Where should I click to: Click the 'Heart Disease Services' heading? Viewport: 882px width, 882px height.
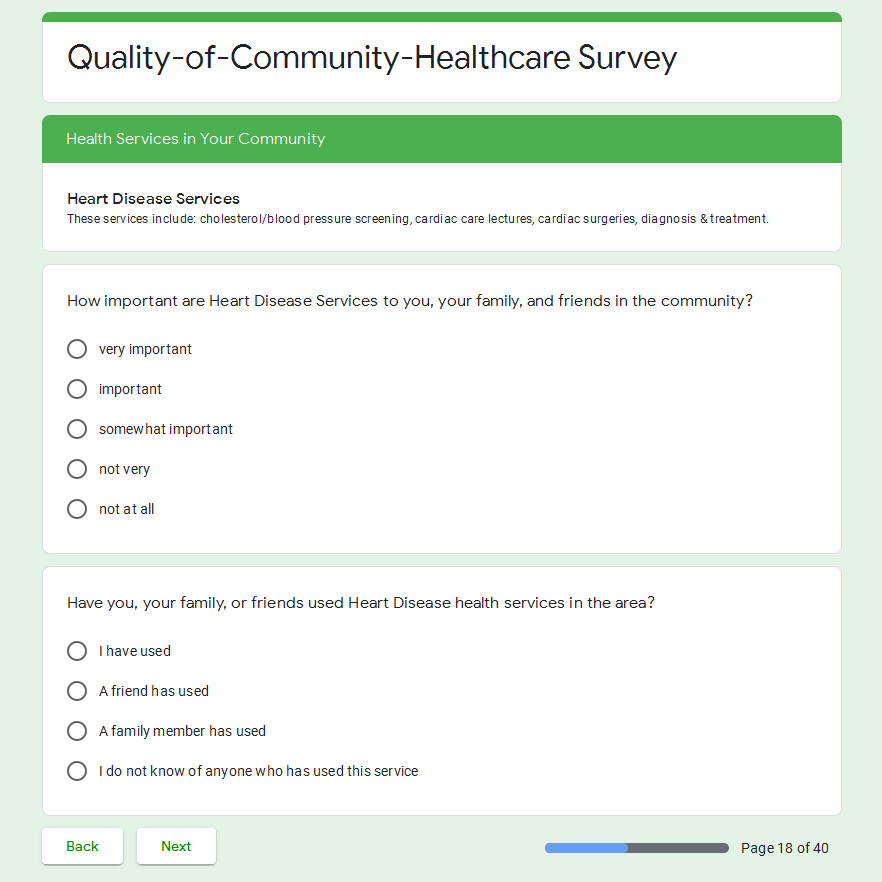(x=153, y=198)
